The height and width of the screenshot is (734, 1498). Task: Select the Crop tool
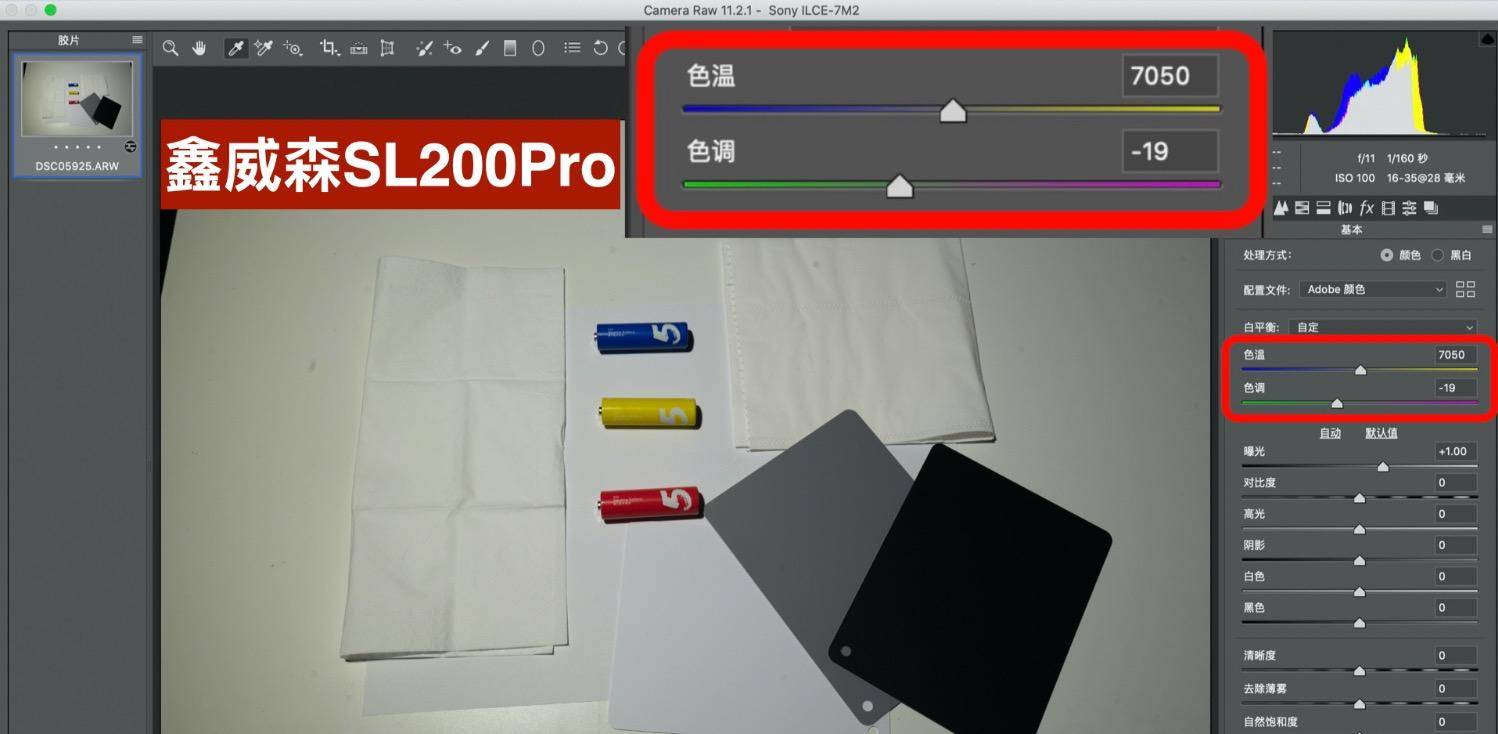(329, 48)
